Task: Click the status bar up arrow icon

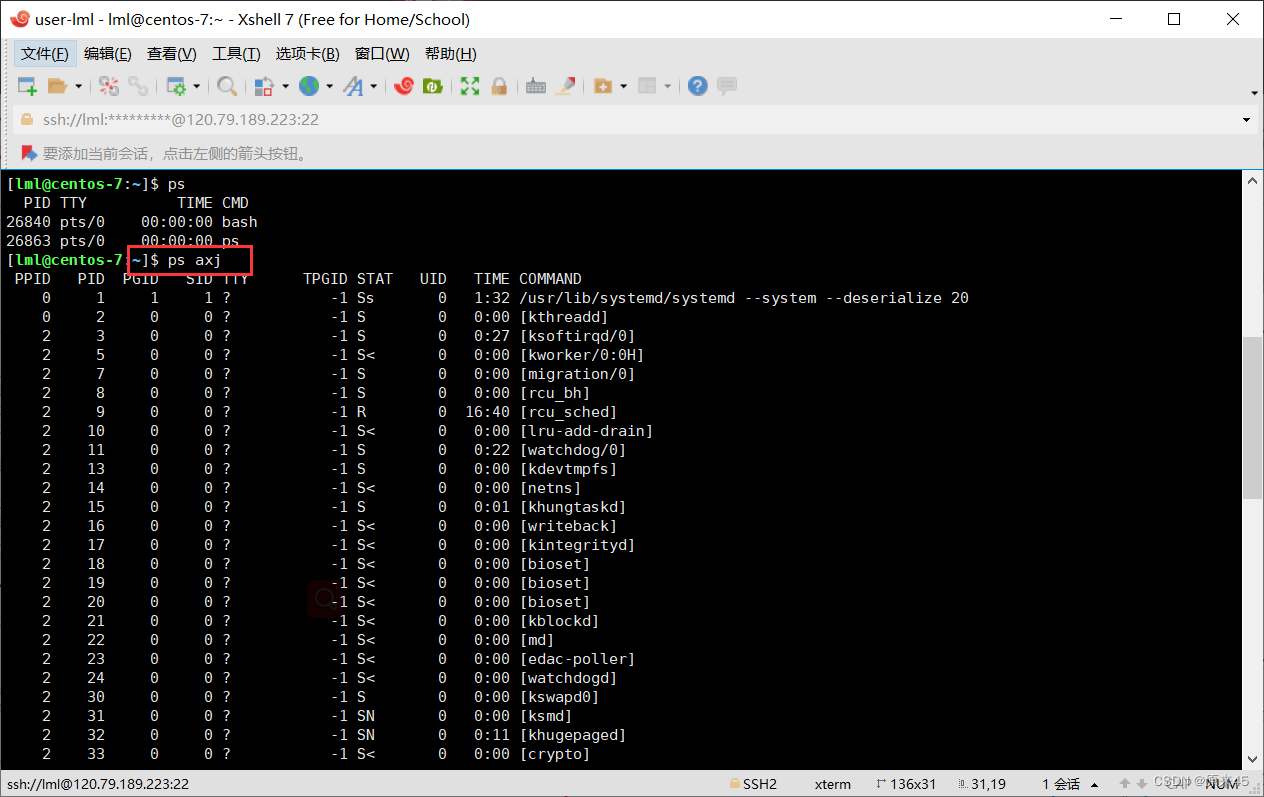Action: 1125,784
